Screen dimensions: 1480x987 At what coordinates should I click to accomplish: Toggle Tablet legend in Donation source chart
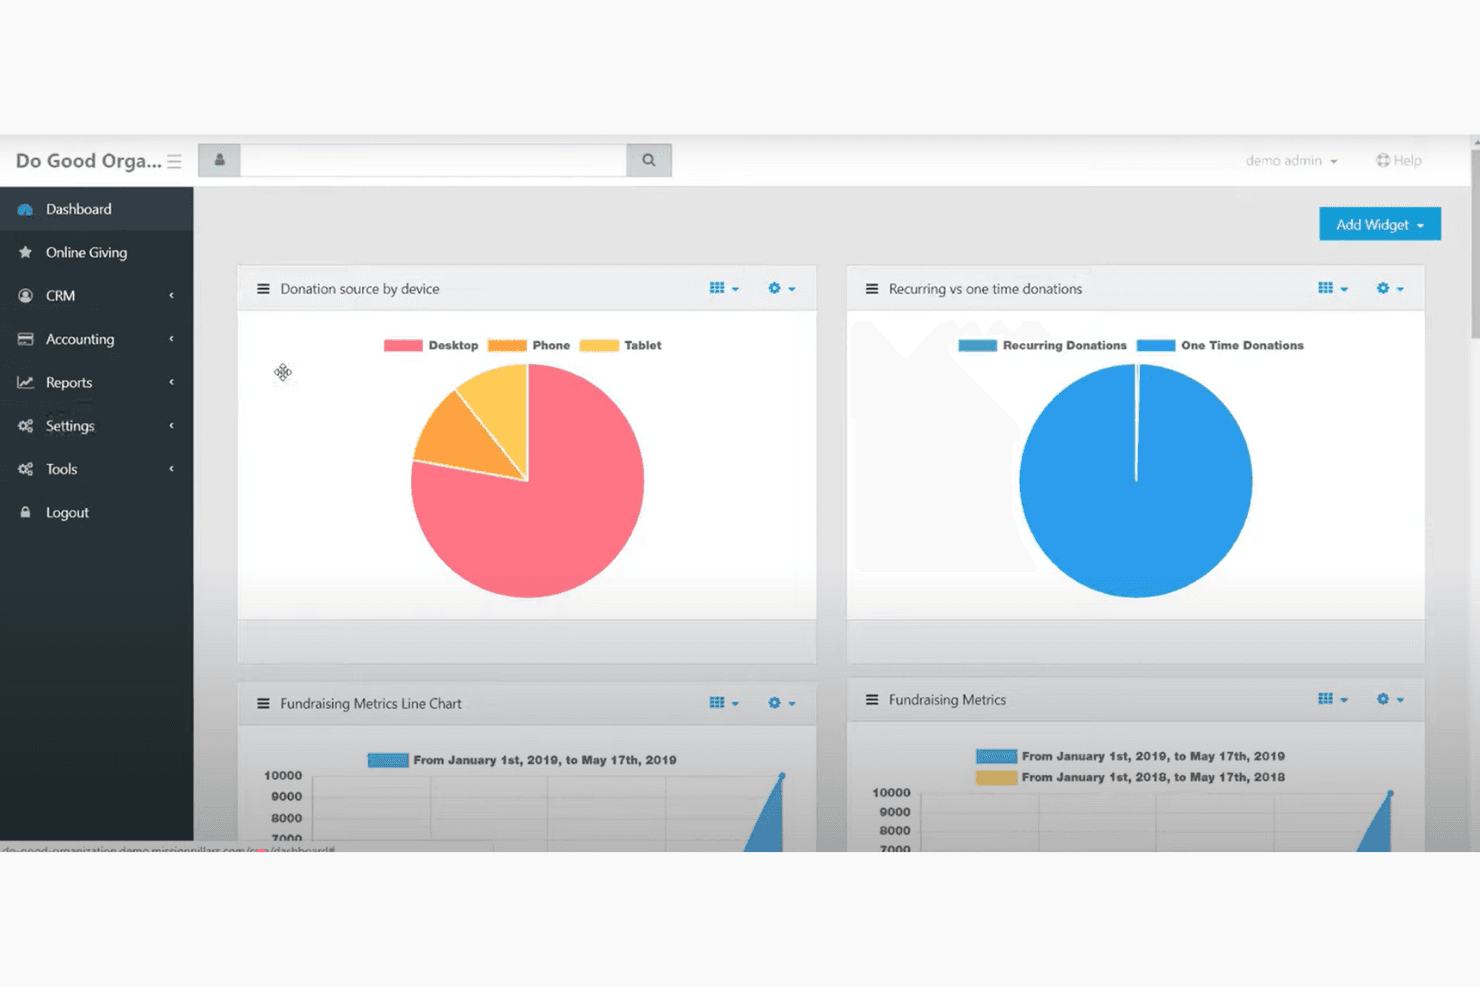[621, 345]
